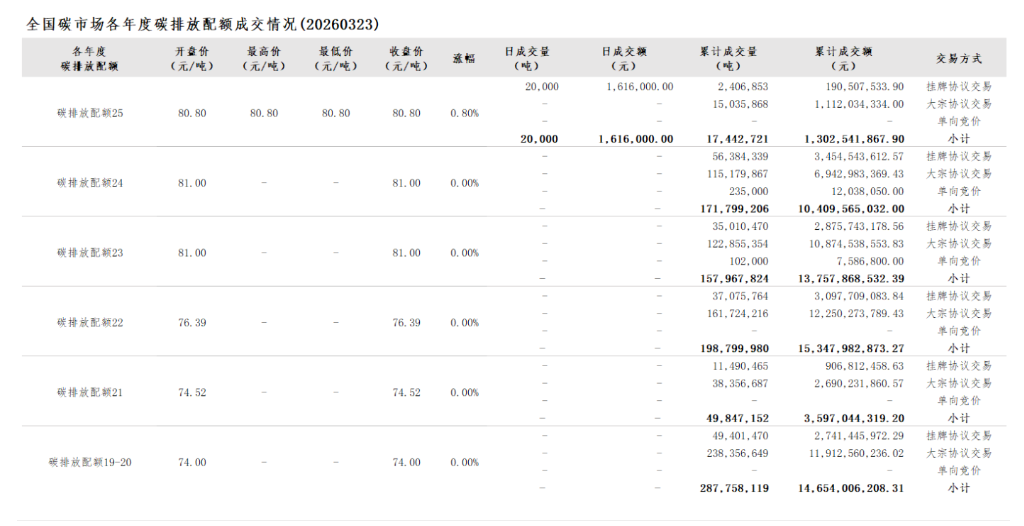The height and width of the screenshot is (526, 1024).
Task: Click the 碳排放配额21 row label
Action: tap(90, 393)
